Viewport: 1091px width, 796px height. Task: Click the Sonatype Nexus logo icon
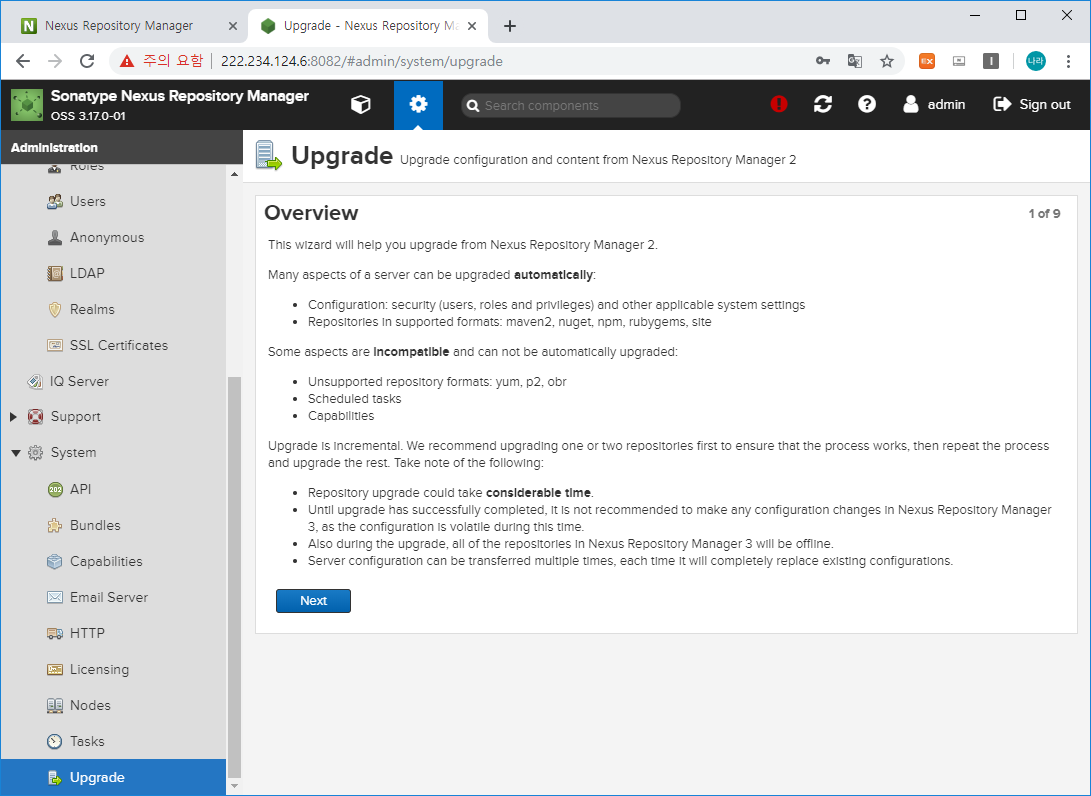pyautogui.click(x=27, y=104)
